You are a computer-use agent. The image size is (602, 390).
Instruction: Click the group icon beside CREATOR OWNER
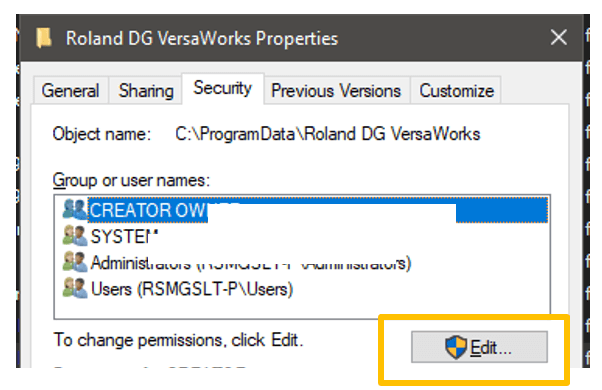tap(75, 210)
